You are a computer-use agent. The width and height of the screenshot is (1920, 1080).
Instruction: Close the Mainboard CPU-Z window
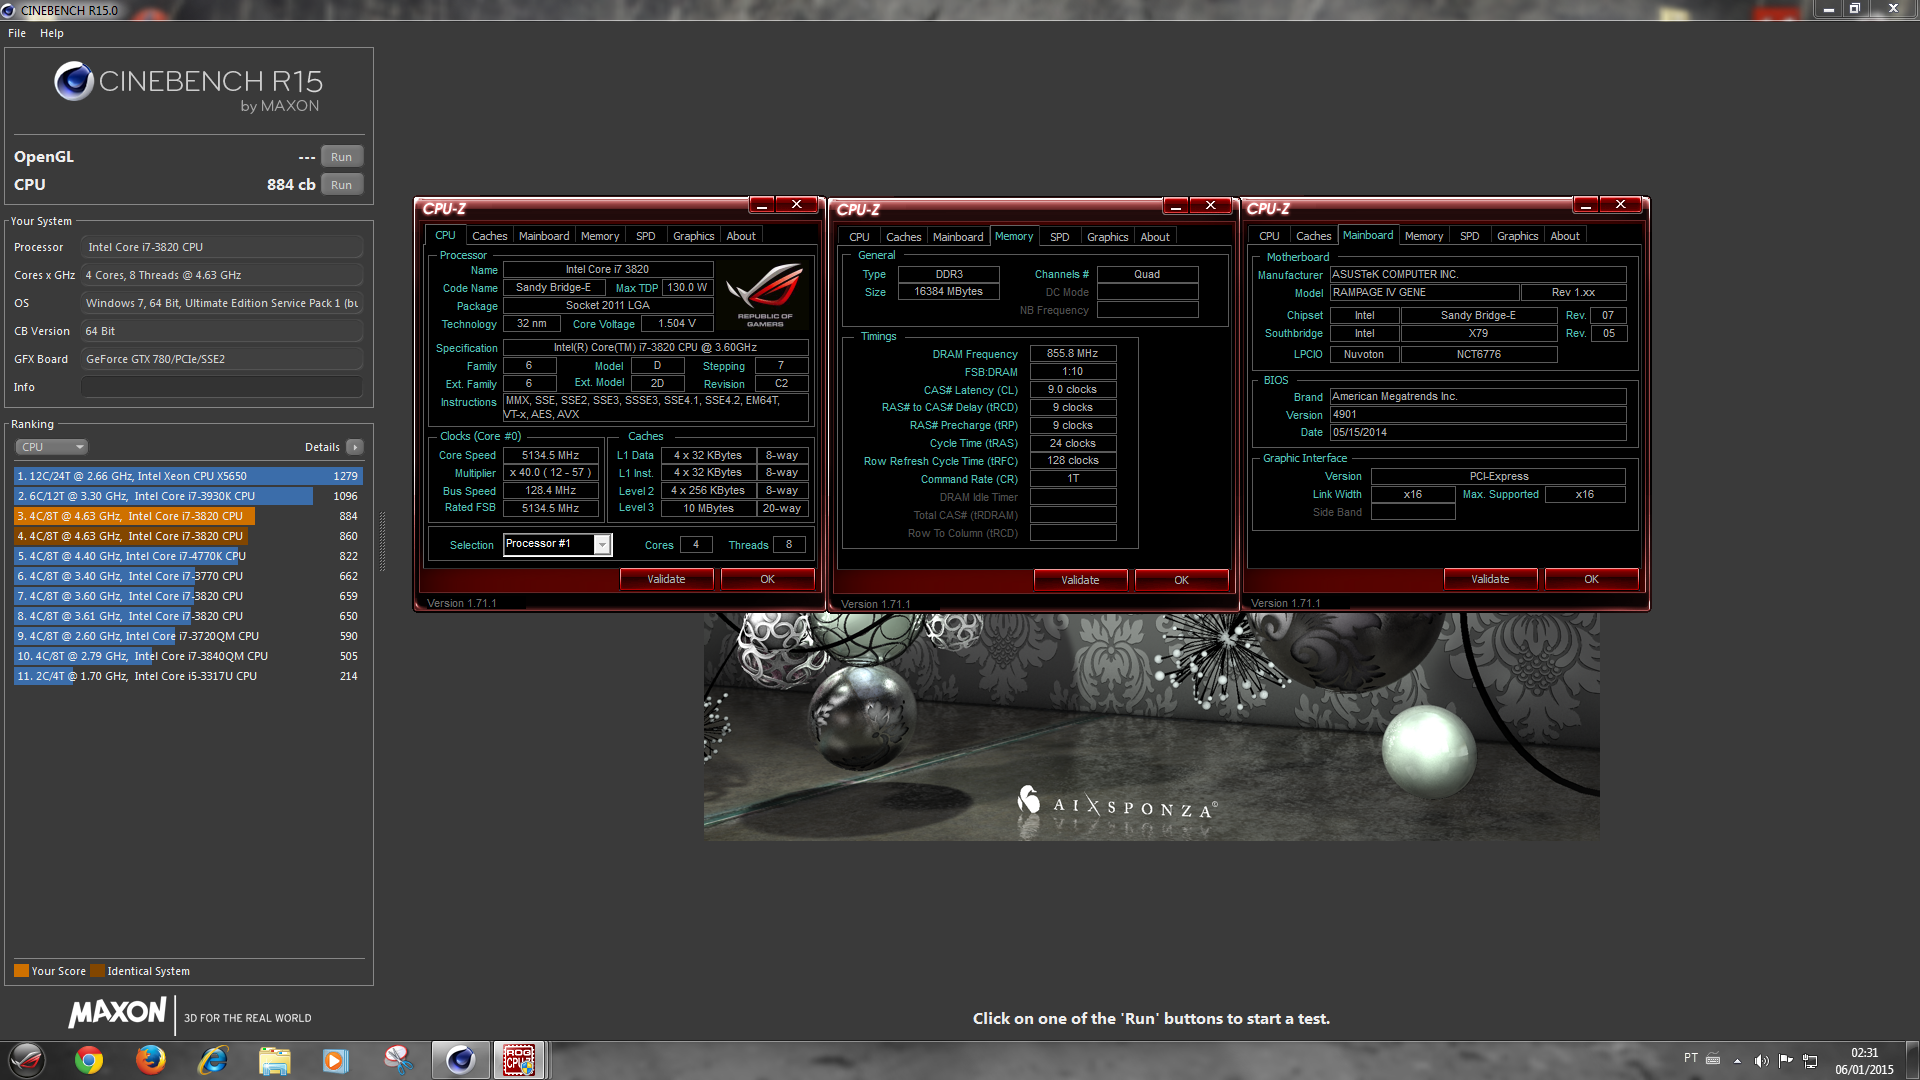pyautogui.click(x=1620, y=205)
